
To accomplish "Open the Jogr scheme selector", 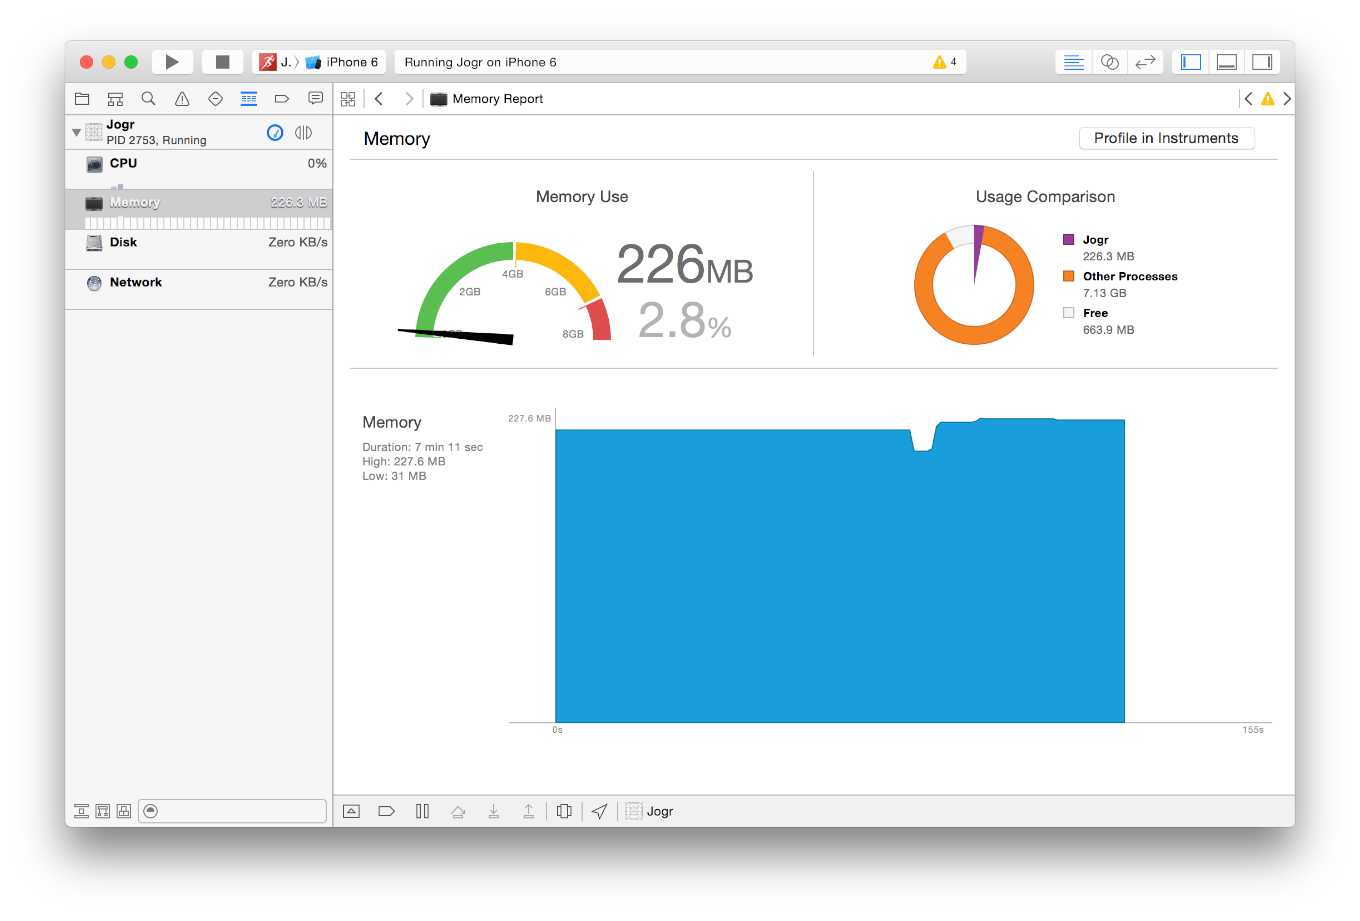I will tap(275, 62).
